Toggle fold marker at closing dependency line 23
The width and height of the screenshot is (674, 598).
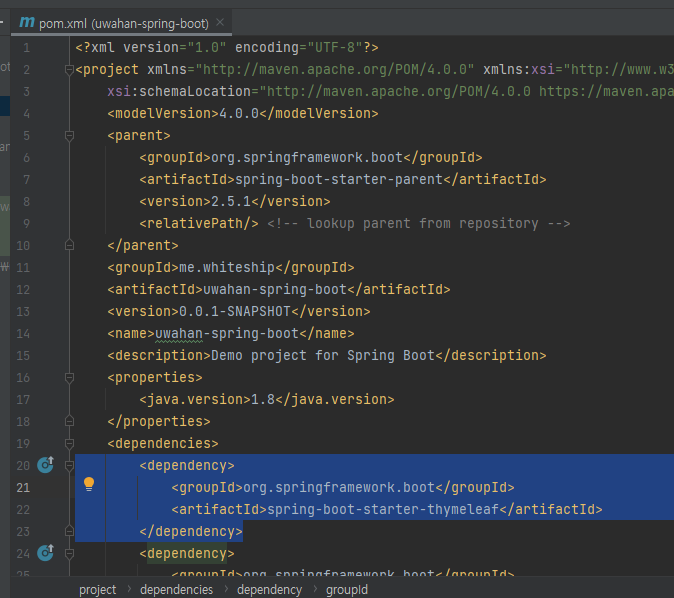pos(69,531)
